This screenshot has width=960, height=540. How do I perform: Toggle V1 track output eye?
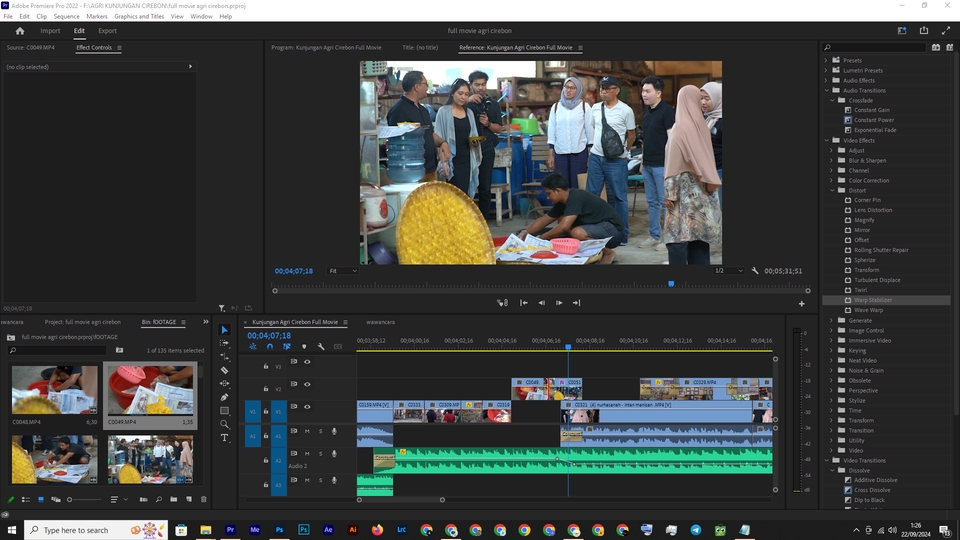click(307, 407)
